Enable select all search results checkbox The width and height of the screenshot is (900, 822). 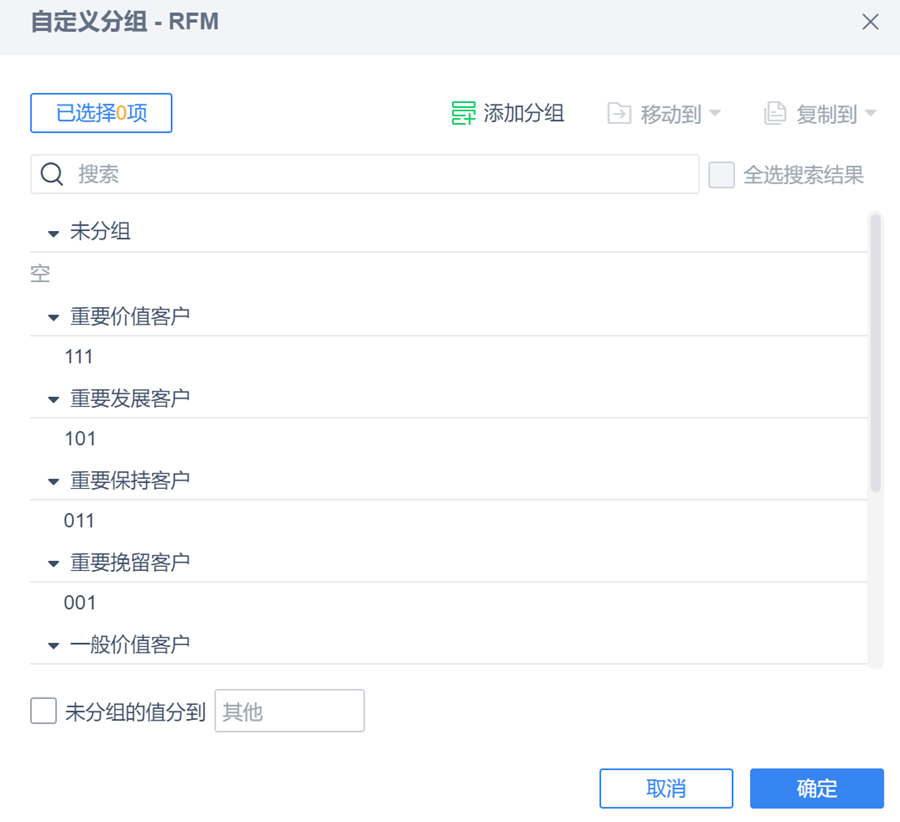[721, 175]
